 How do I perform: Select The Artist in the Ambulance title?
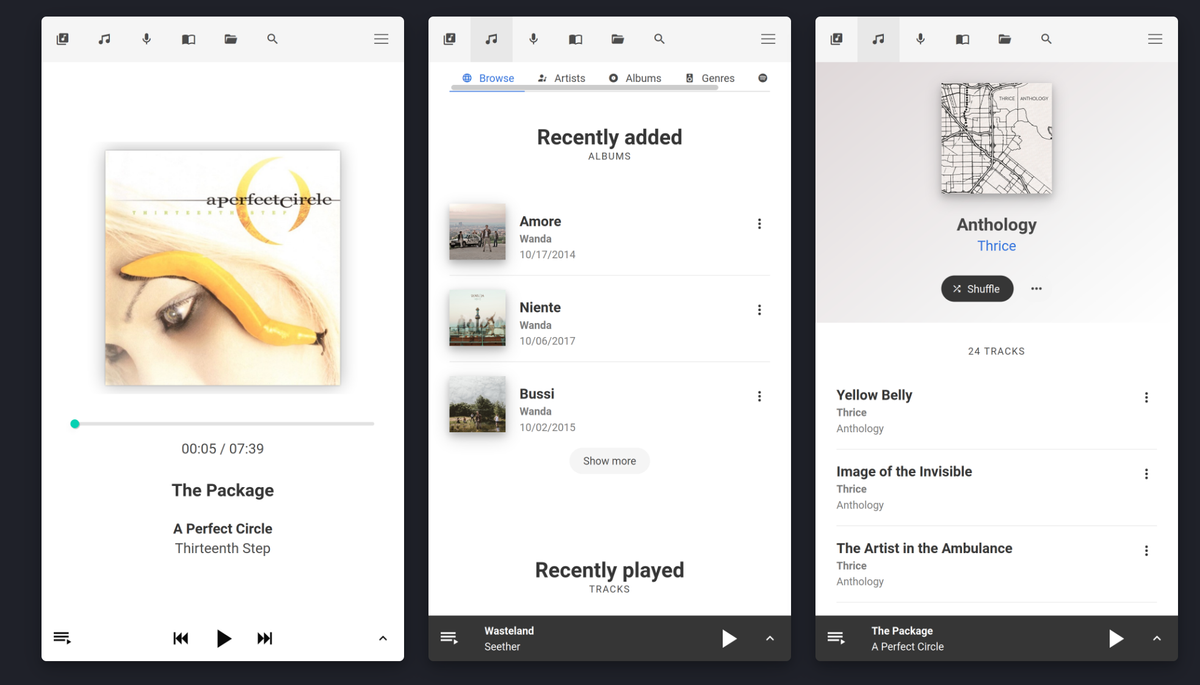[924, 548]
